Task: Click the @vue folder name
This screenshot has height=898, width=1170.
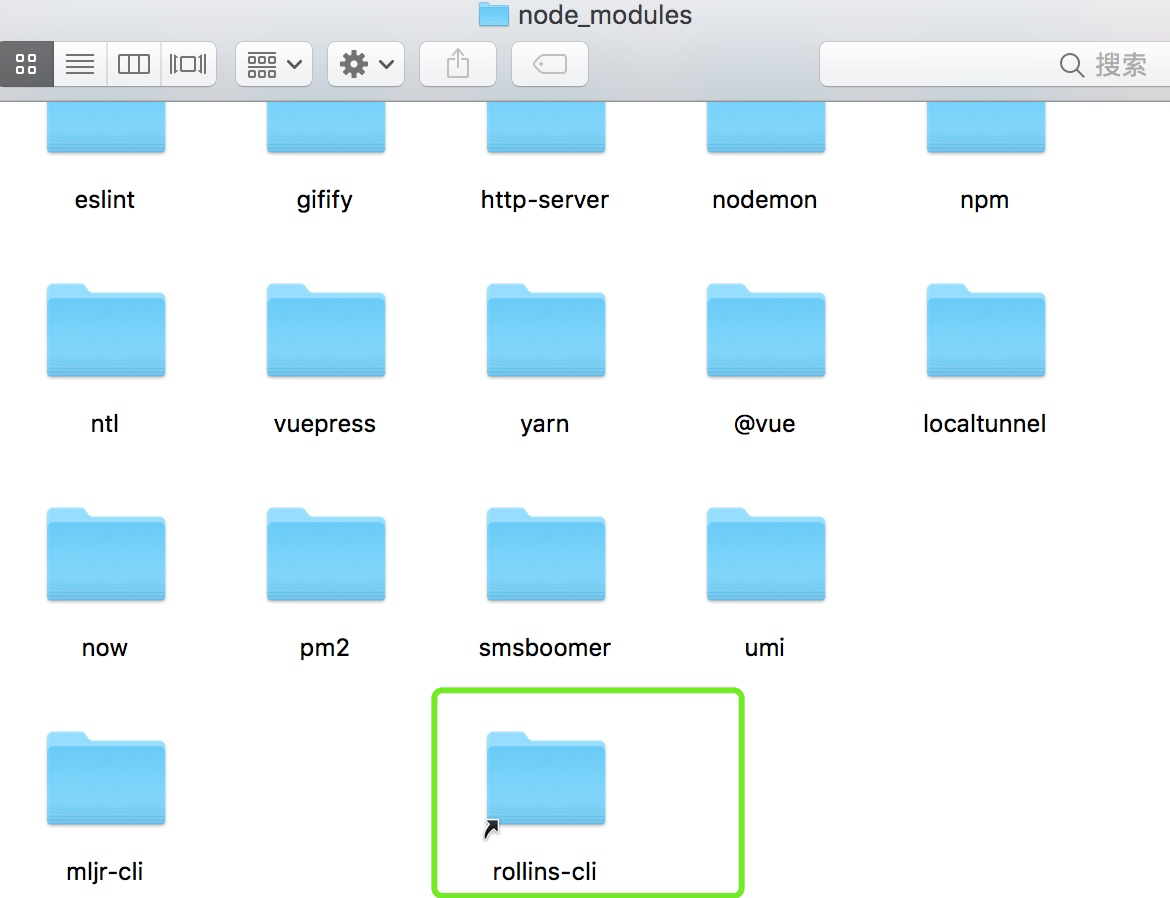Action: click(x=765, y=424)
